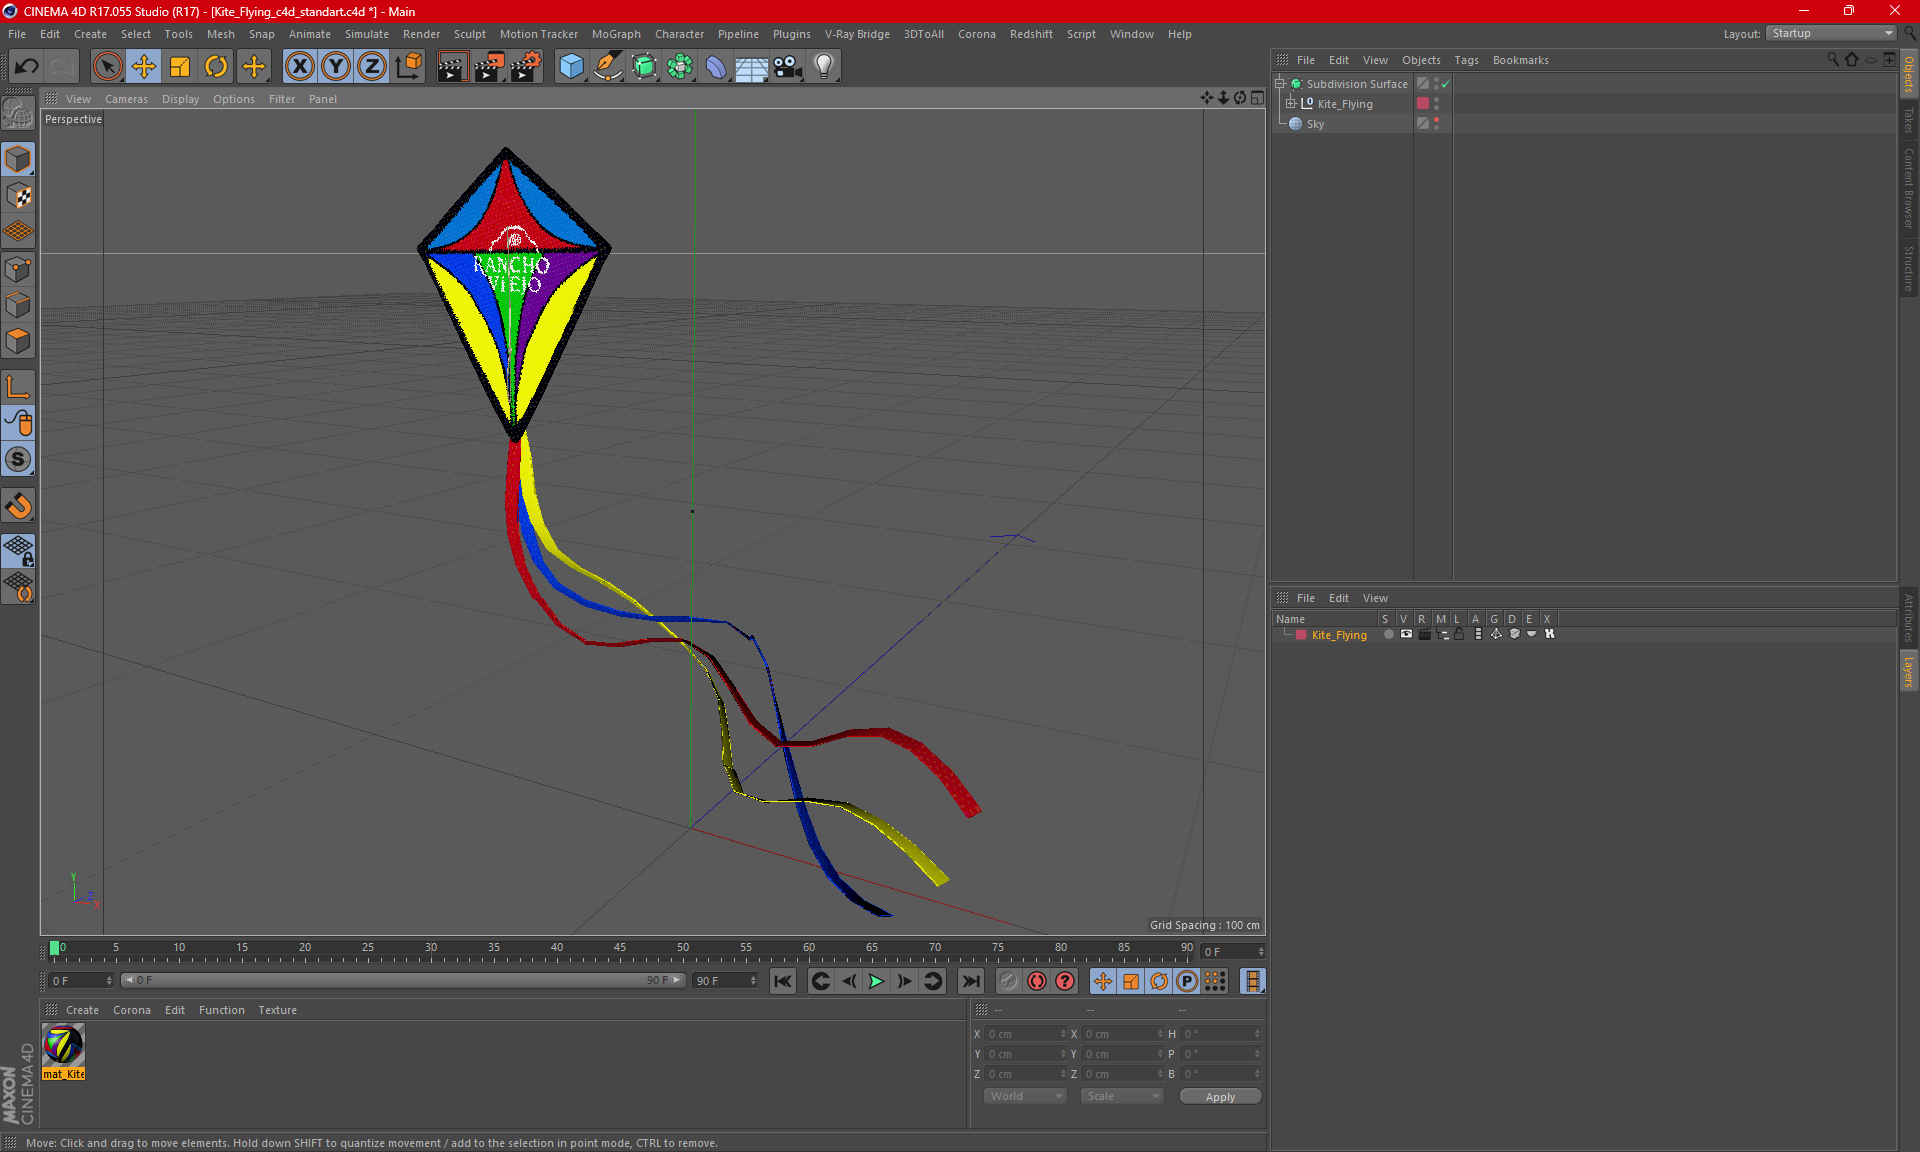Open the MoGraph array icon
Viewport: 1920px width, 1152px height.
(680, 67)
